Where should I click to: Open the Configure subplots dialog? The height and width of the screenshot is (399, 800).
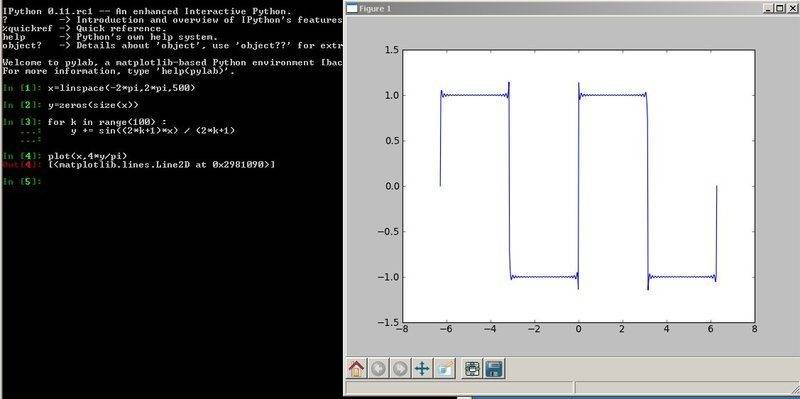click(472, 368)
